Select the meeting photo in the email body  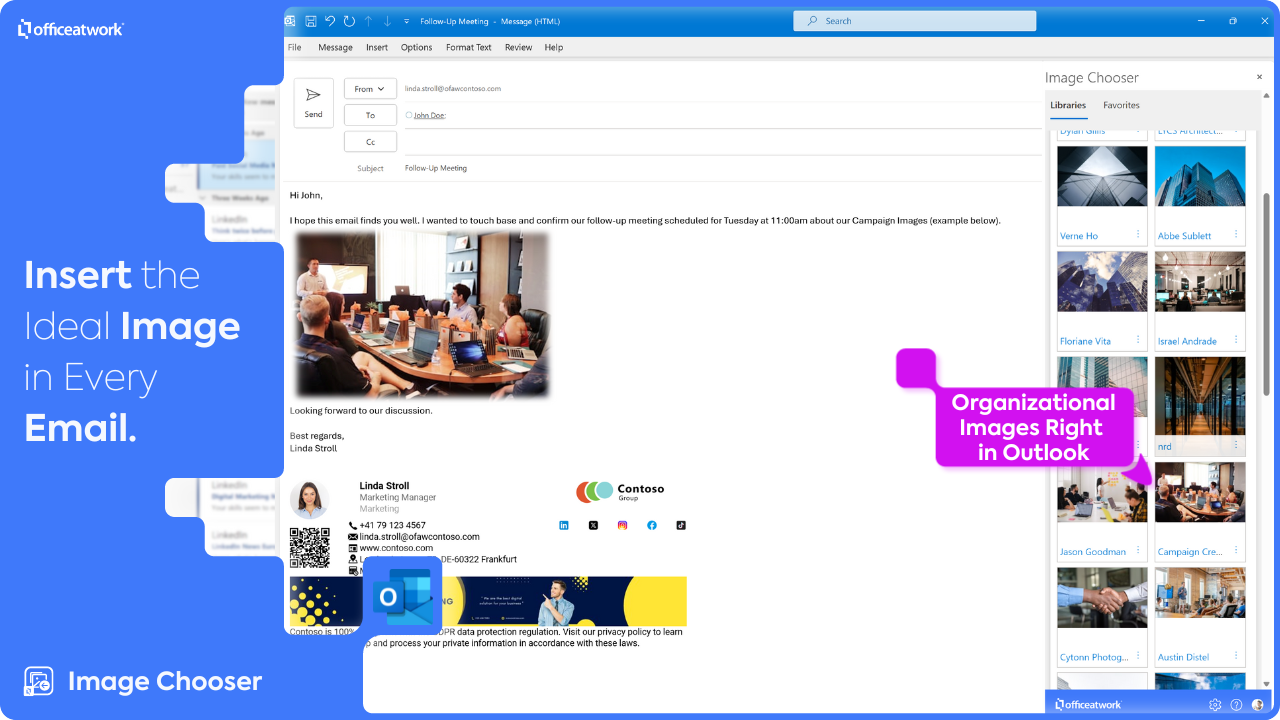(421, 315)
